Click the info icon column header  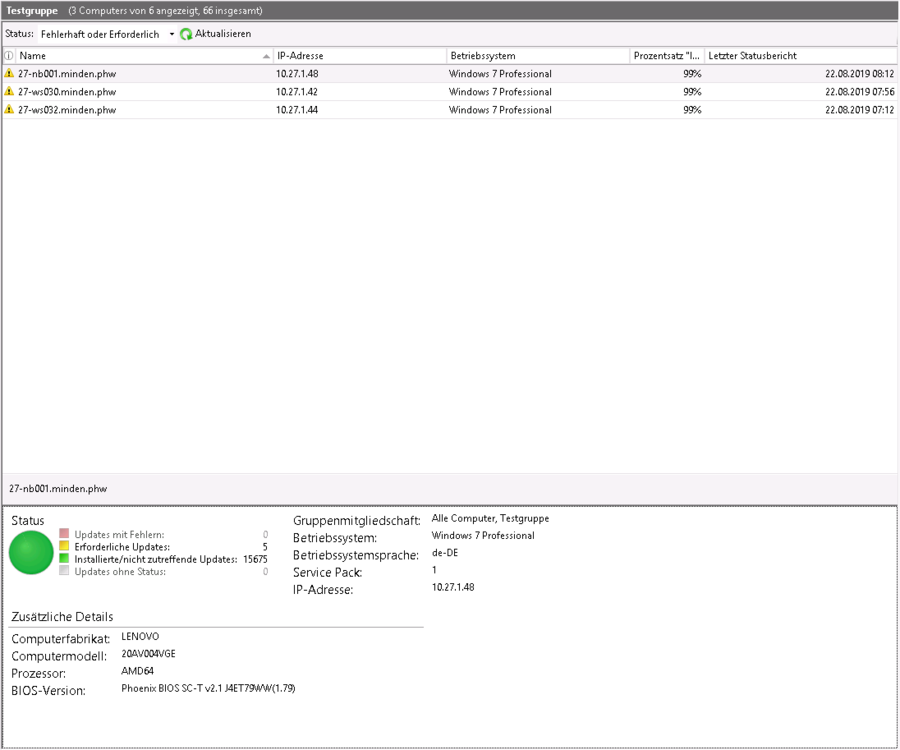coord(9,56)
